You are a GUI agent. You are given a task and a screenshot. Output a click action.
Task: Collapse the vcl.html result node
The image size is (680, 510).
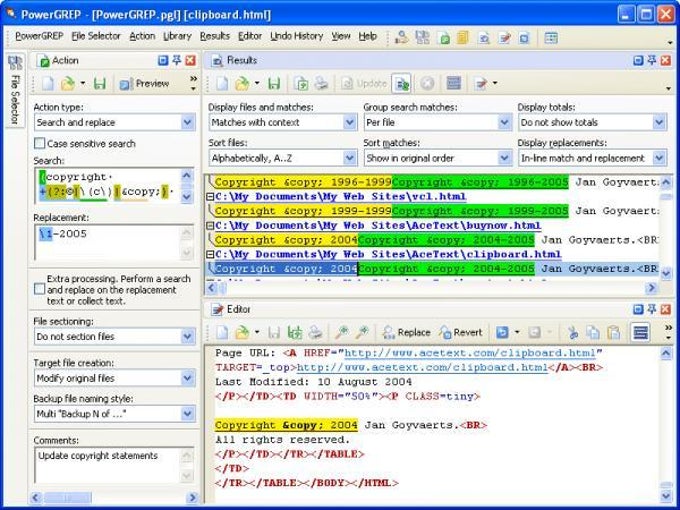pyautogui.click(x=210, y=197)
